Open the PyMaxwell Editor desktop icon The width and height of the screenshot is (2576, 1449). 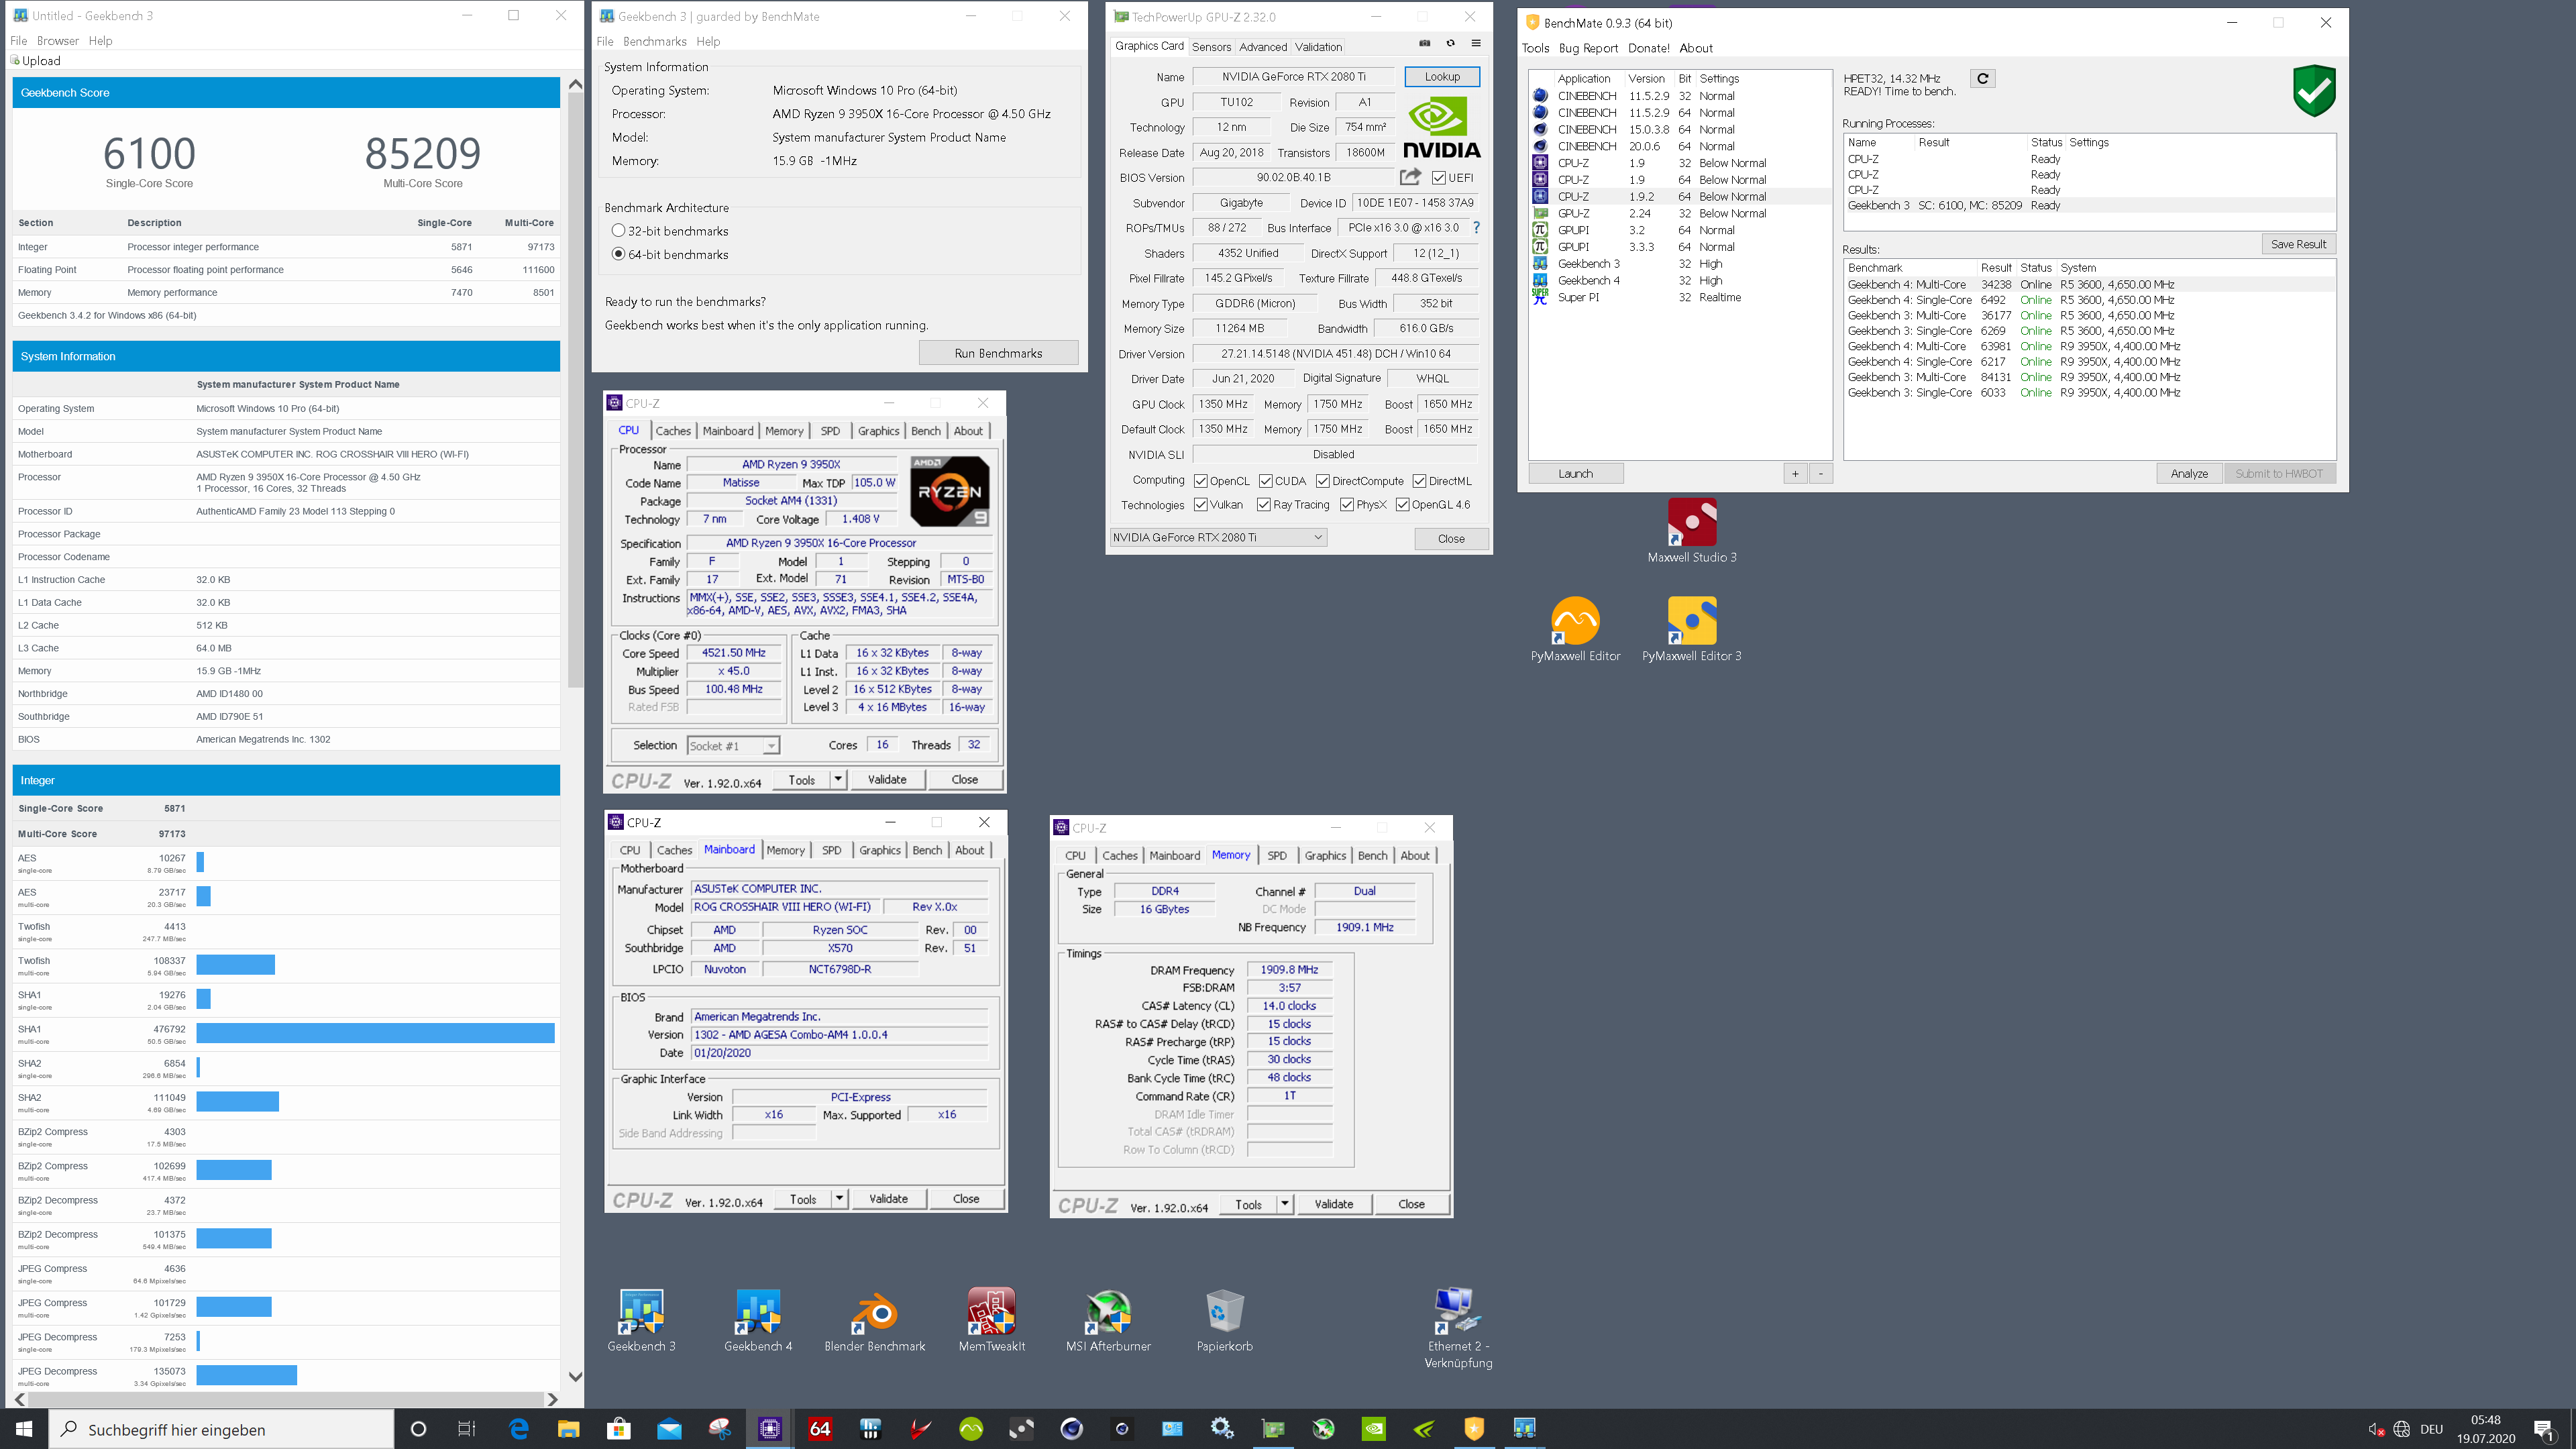1575,630
